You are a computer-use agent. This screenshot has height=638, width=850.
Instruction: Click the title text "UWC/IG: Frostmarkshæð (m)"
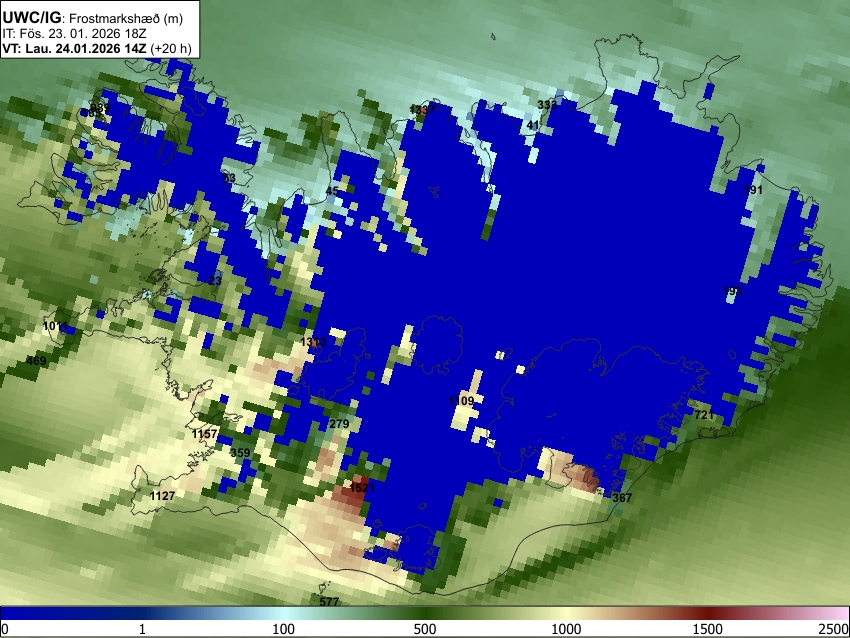93,18
